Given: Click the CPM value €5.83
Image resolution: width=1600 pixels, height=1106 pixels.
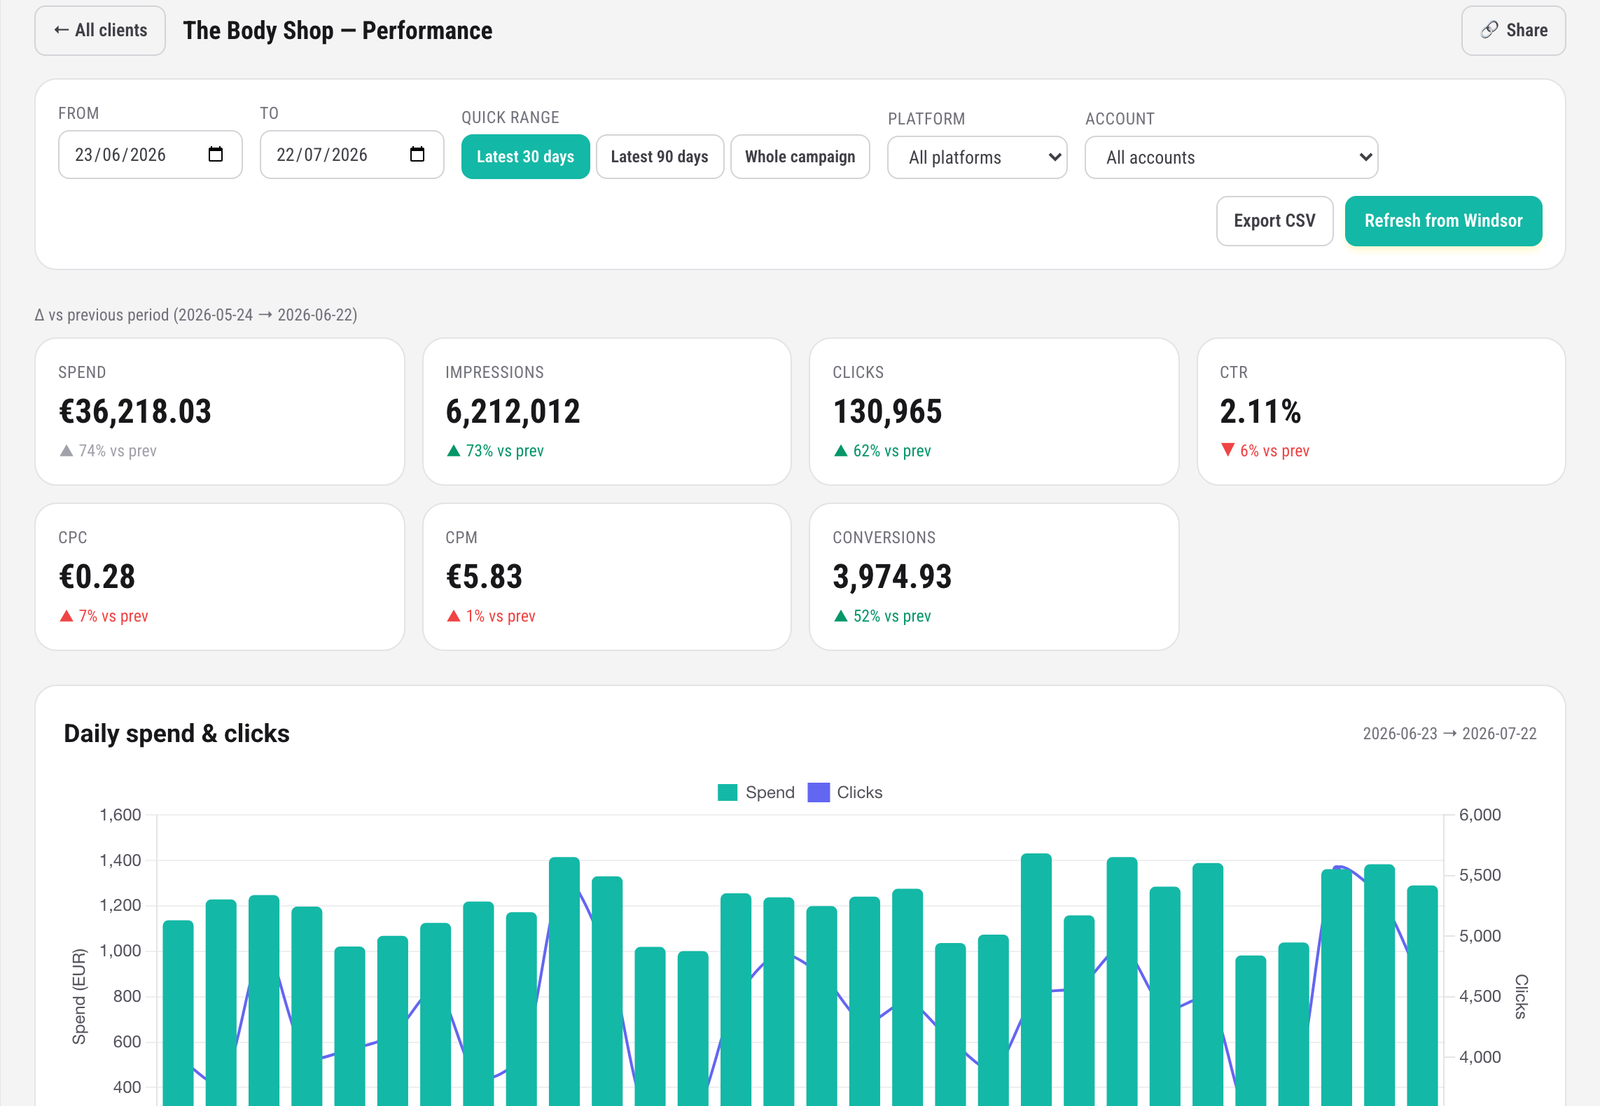Looking at the screenshot, I should [484, 577].
